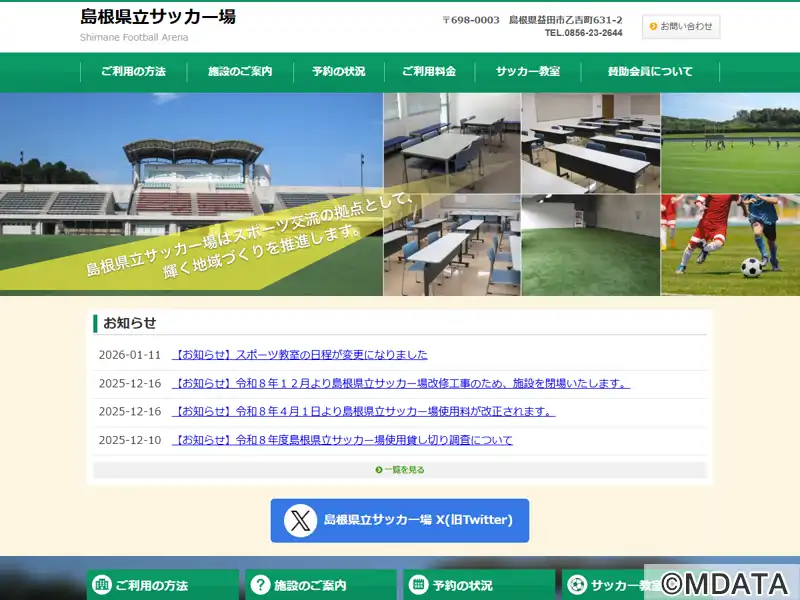Viewport: 800px width, 600px height.
Task: Click the soccer players photo thumbnail
Action: 730,245
